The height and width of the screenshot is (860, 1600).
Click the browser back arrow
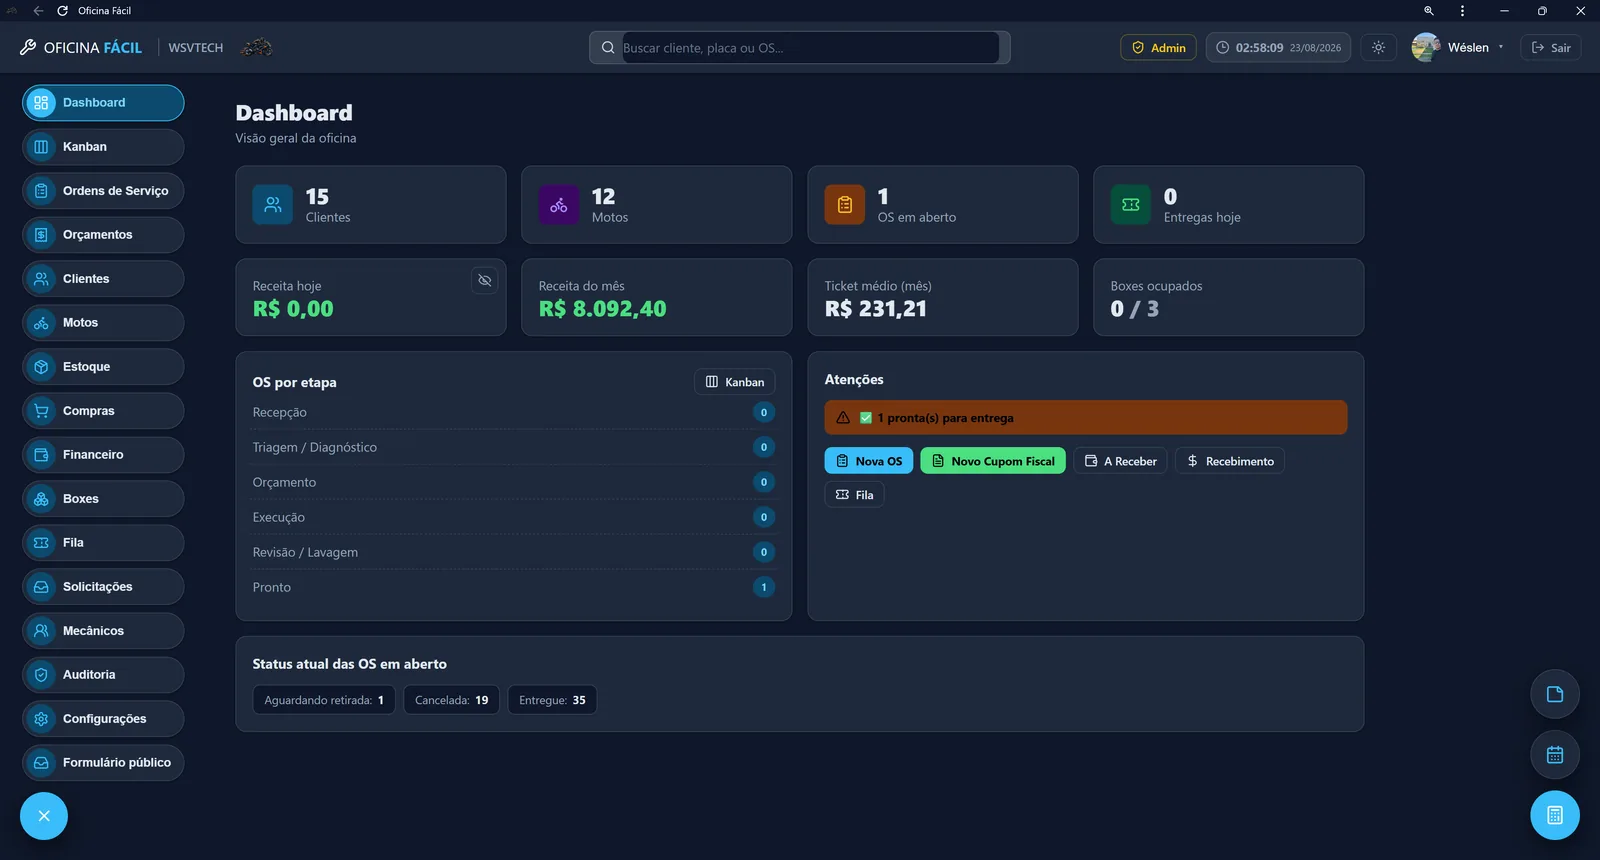point(38,11)
